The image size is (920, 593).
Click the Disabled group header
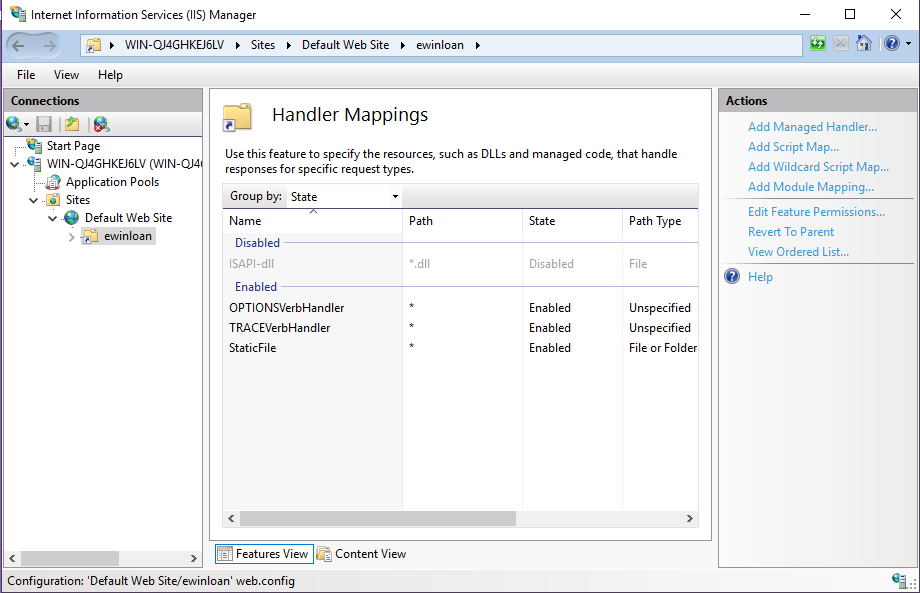coord(257,243)
